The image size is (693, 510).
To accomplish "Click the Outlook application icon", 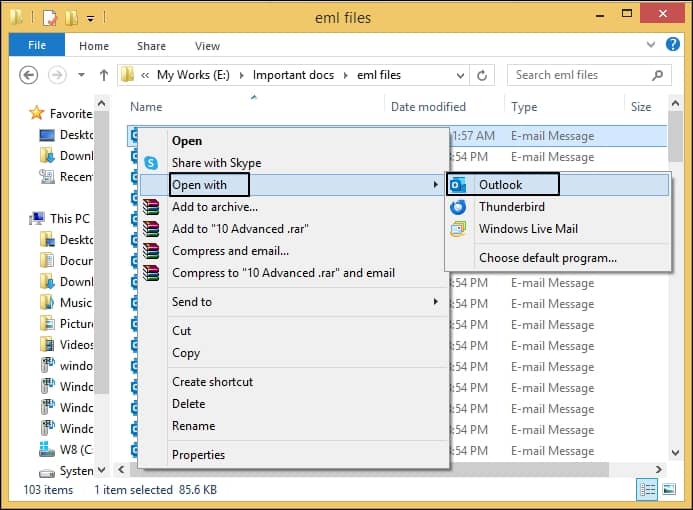I will point(458,185).
